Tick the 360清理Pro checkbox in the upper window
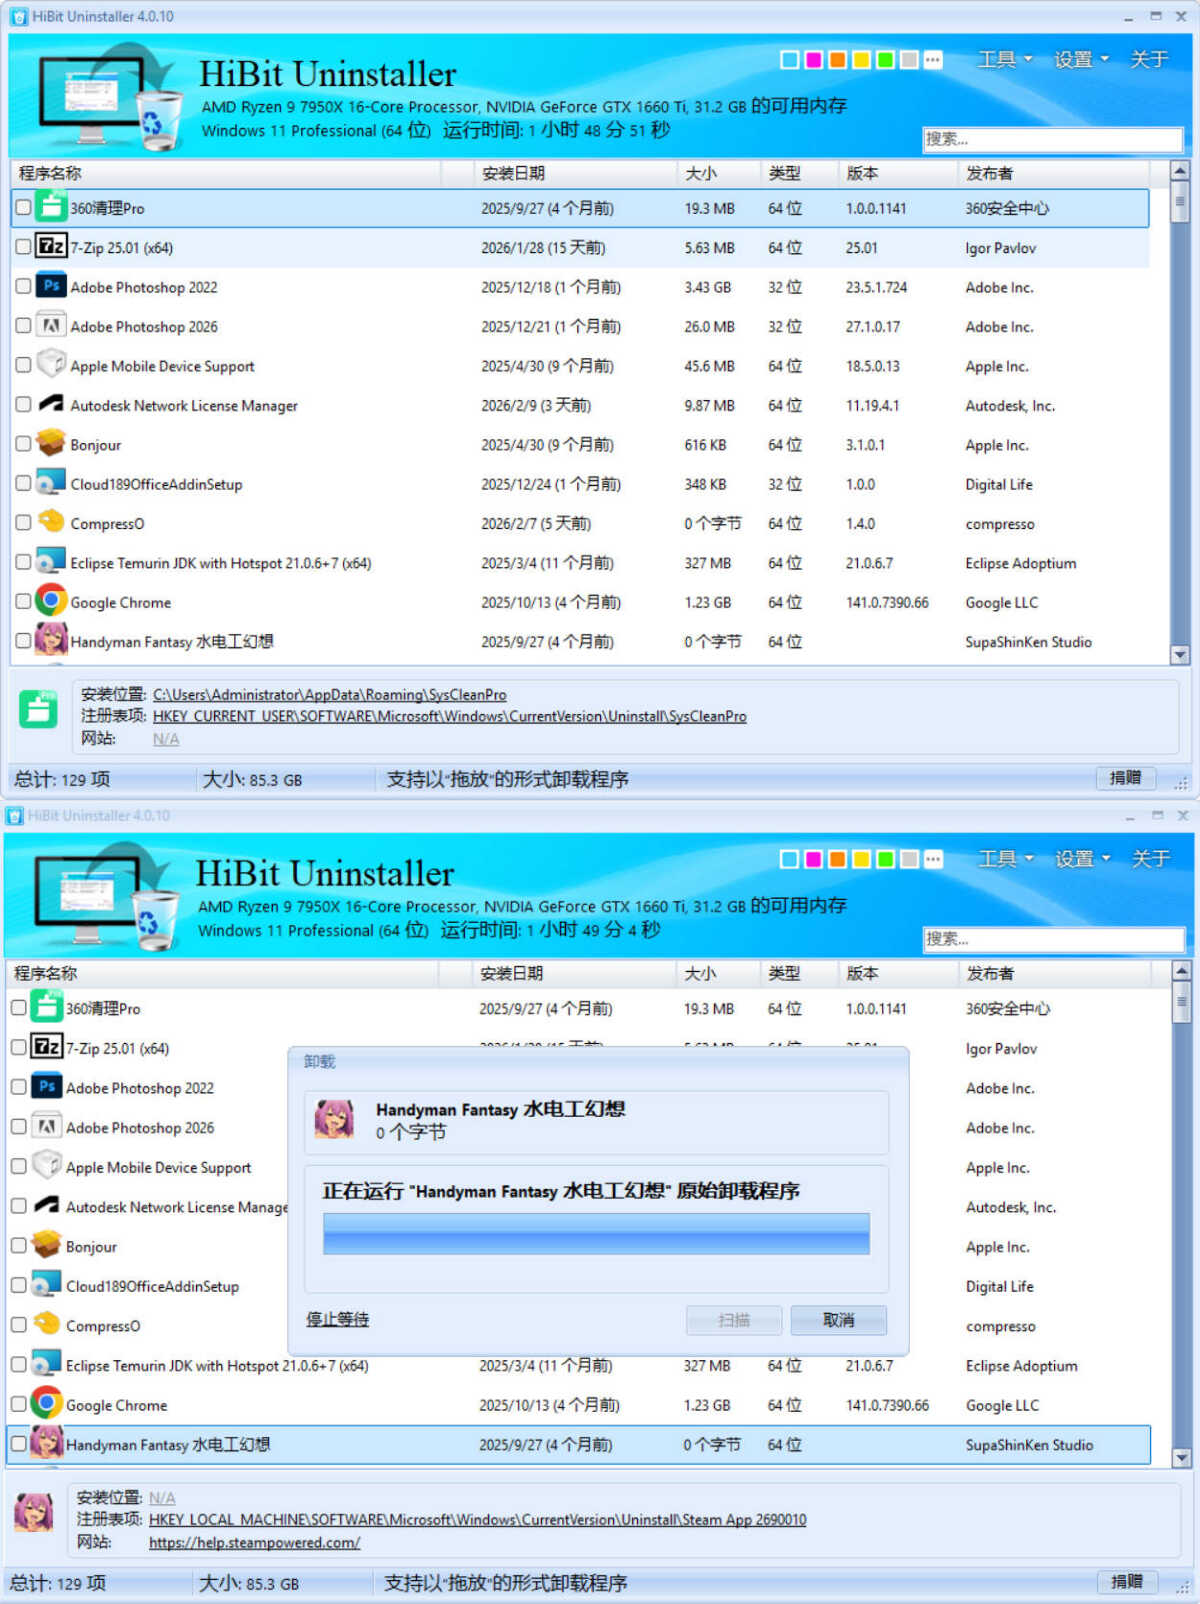This screenshot has width=1200, height=1604. click(23, 208)
